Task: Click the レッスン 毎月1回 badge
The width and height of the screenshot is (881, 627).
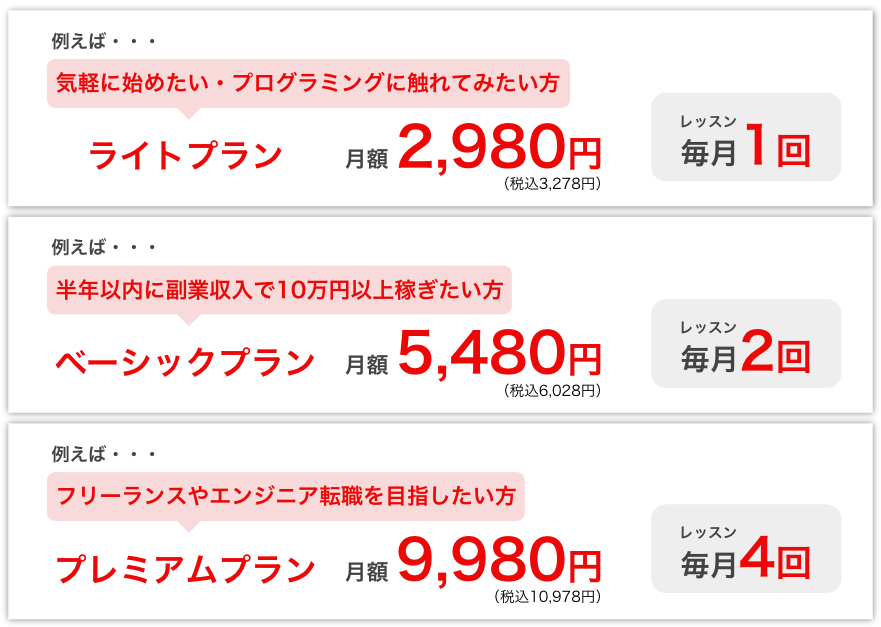Action: click(x=745, y=138)
